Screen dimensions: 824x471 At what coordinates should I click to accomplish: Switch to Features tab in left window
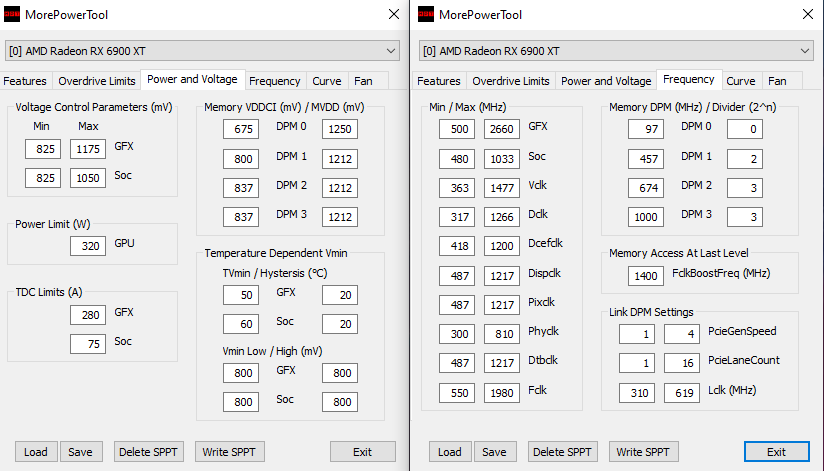click(x=25, y=81)
